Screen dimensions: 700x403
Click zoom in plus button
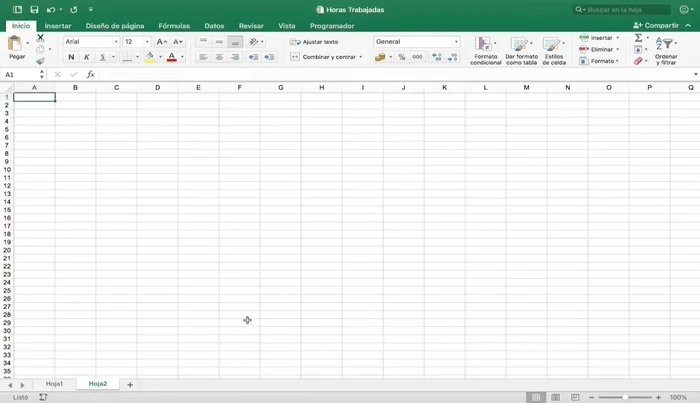click(x=658, y=397)
